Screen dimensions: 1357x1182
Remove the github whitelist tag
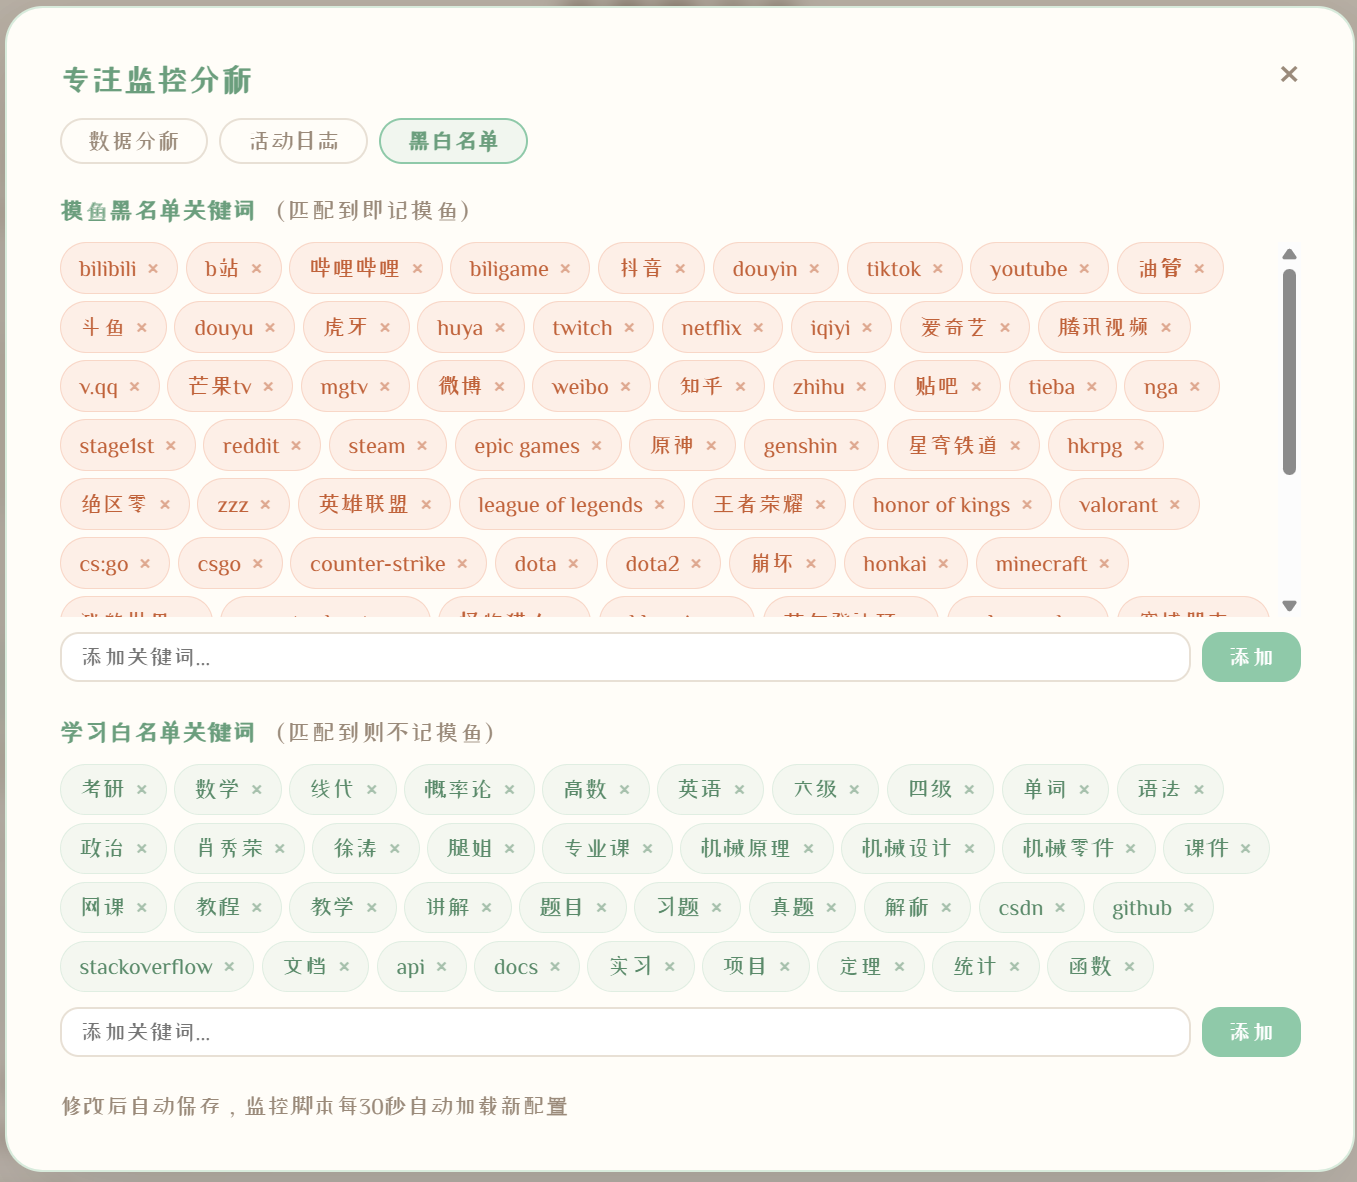[x=1189, y=908]
